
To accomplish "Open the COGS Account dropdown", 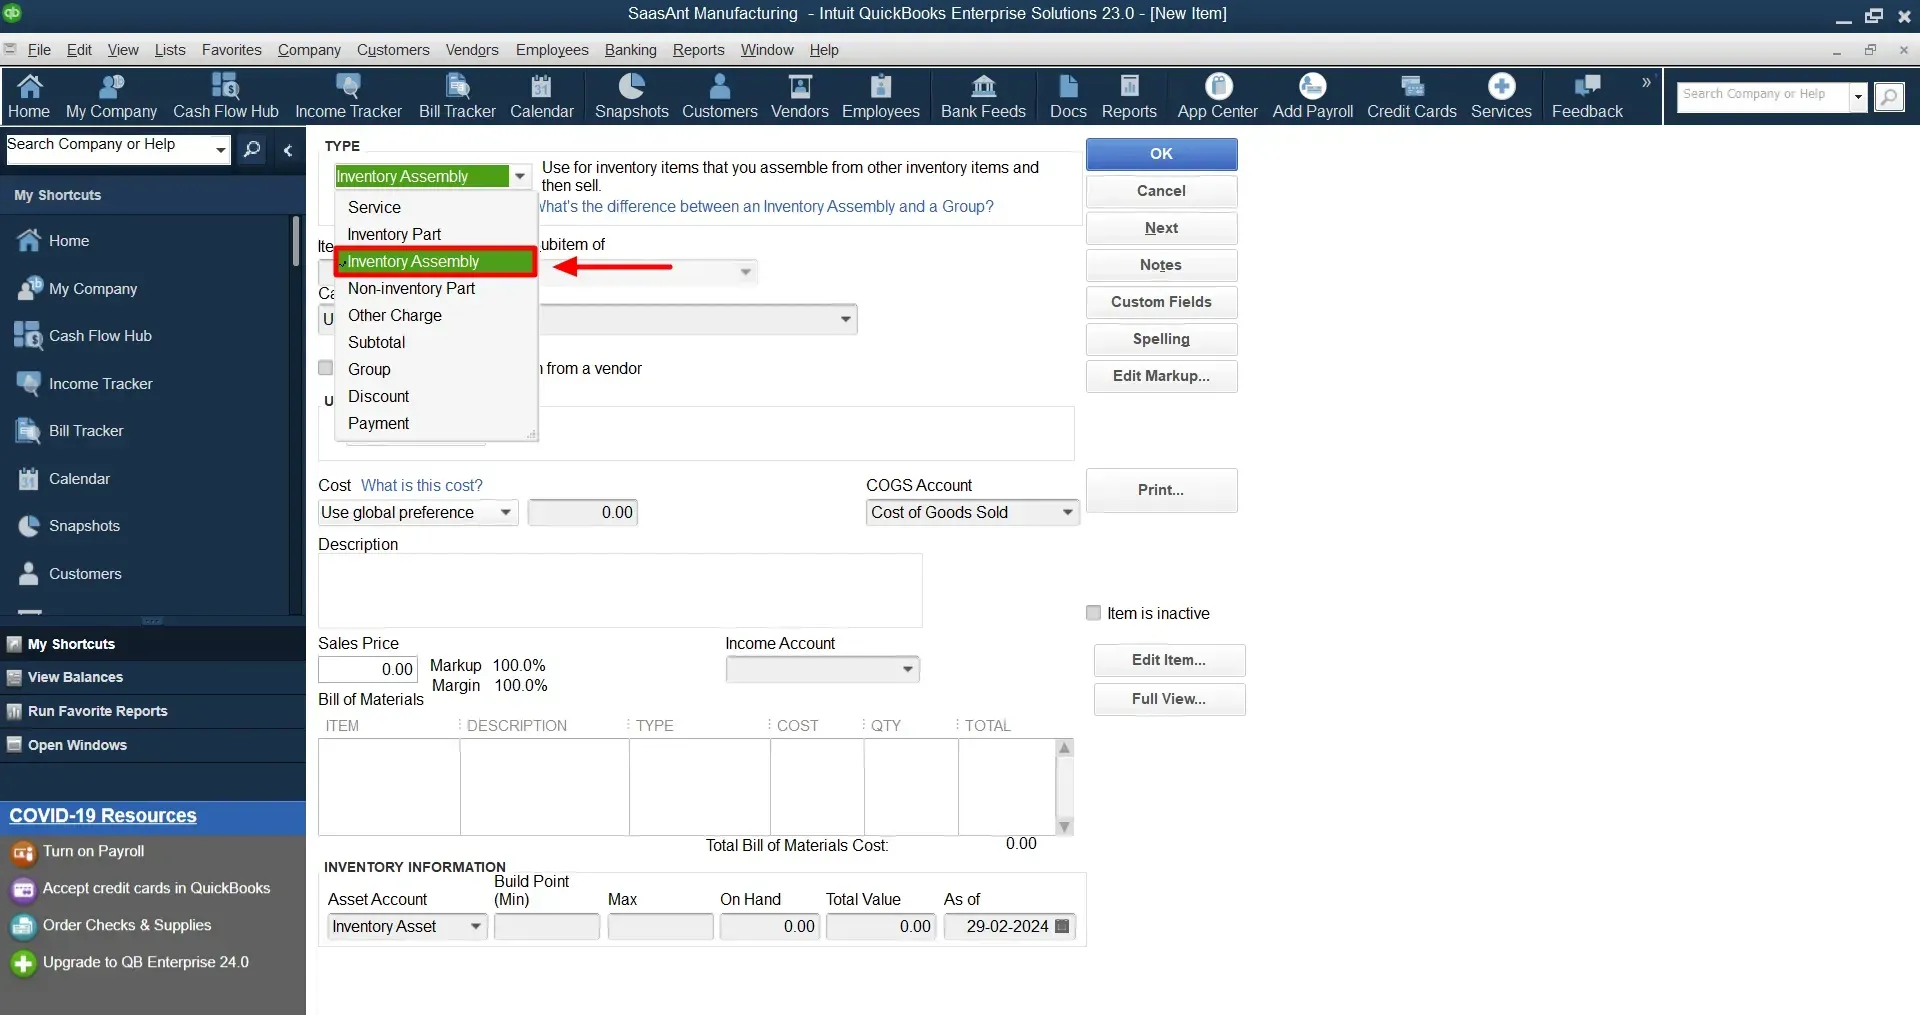I will [x=1067, y=512].
